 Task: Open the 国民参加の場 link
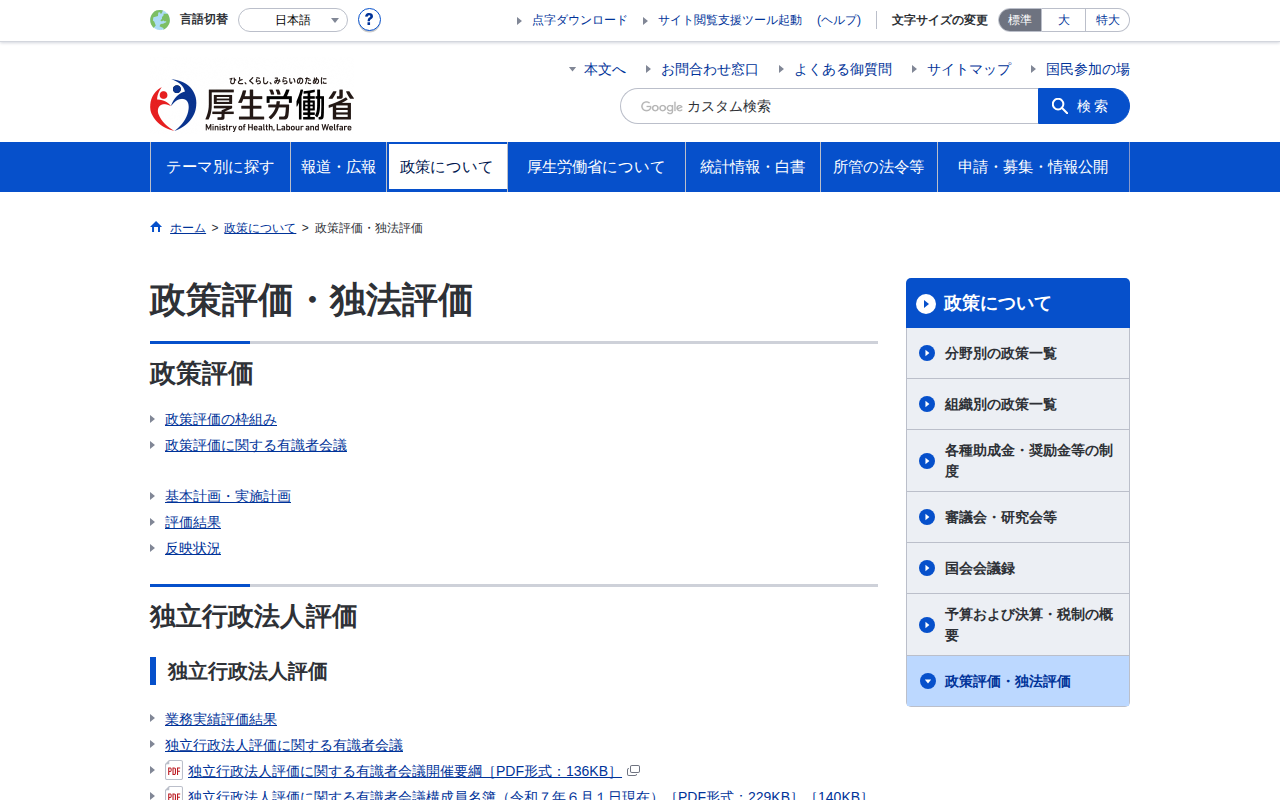(1088, 69)
